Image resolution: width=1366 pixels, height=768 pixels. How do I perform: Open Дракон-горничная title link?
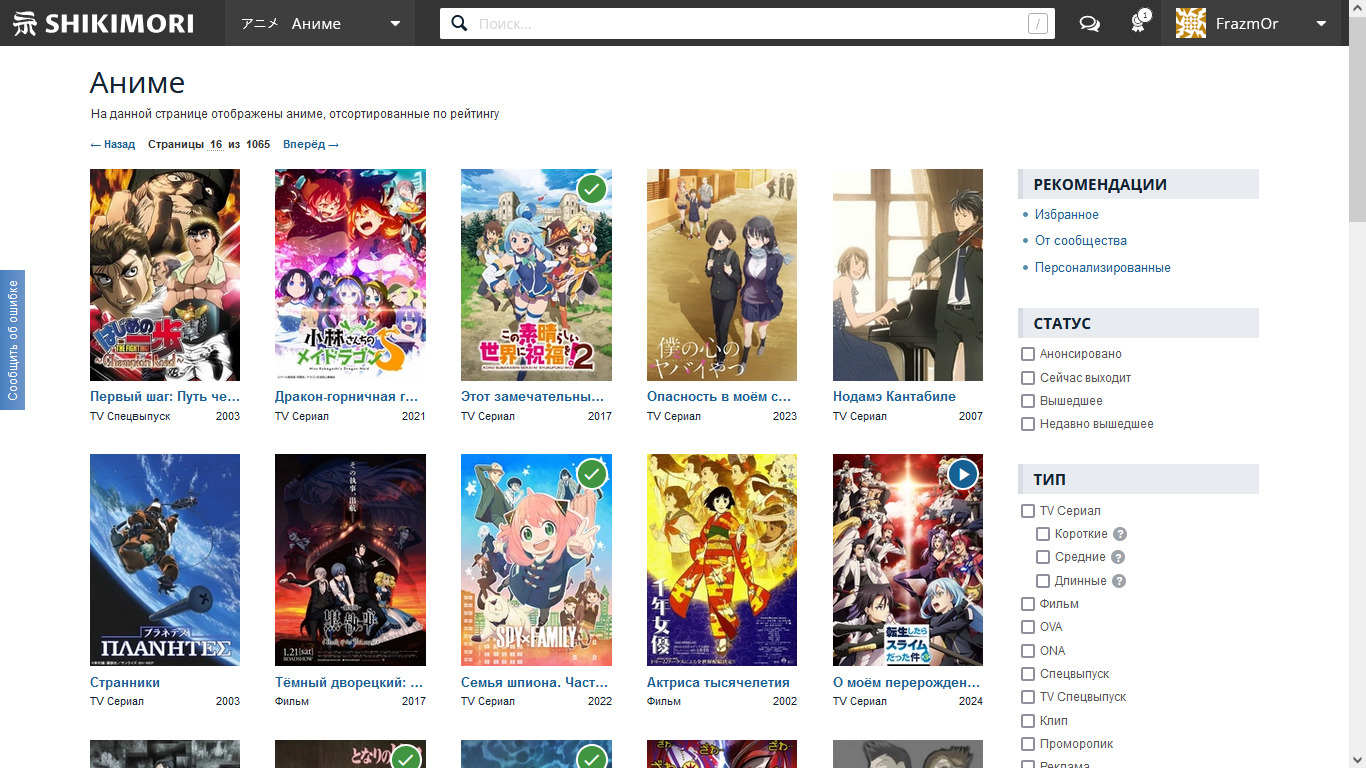pyautogui.click(x=347, y=397)
